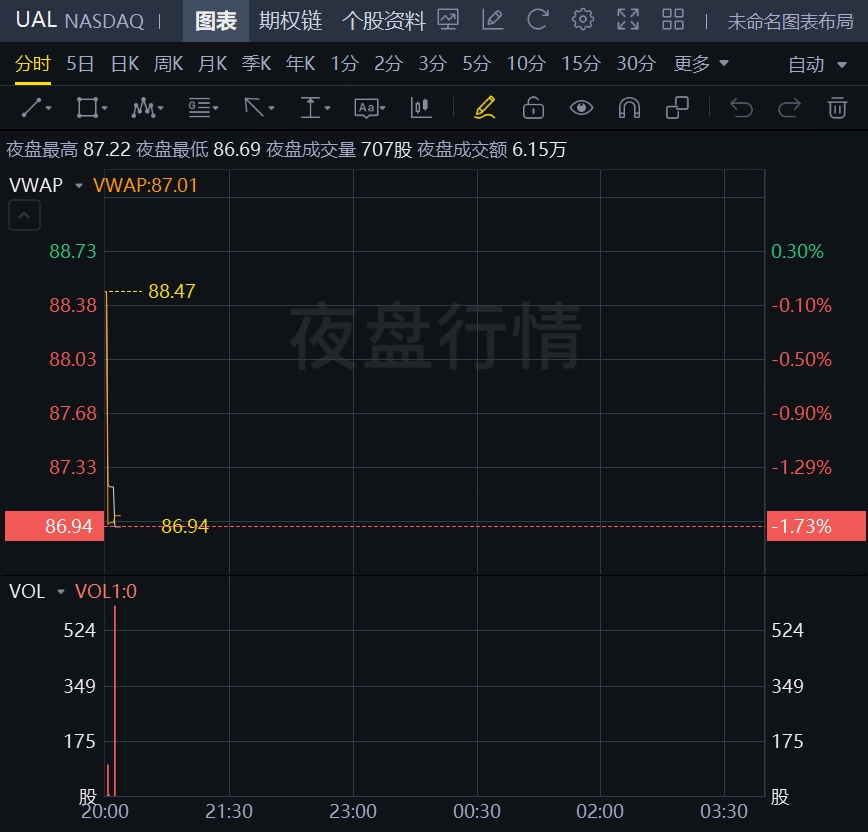Activate the magnet snap tool

click(x=629, y=107)
